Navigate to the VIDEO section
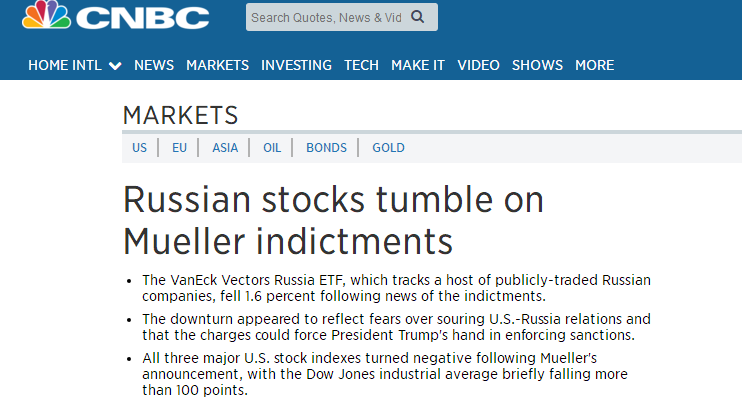742x407 pixels. (478, 65)
